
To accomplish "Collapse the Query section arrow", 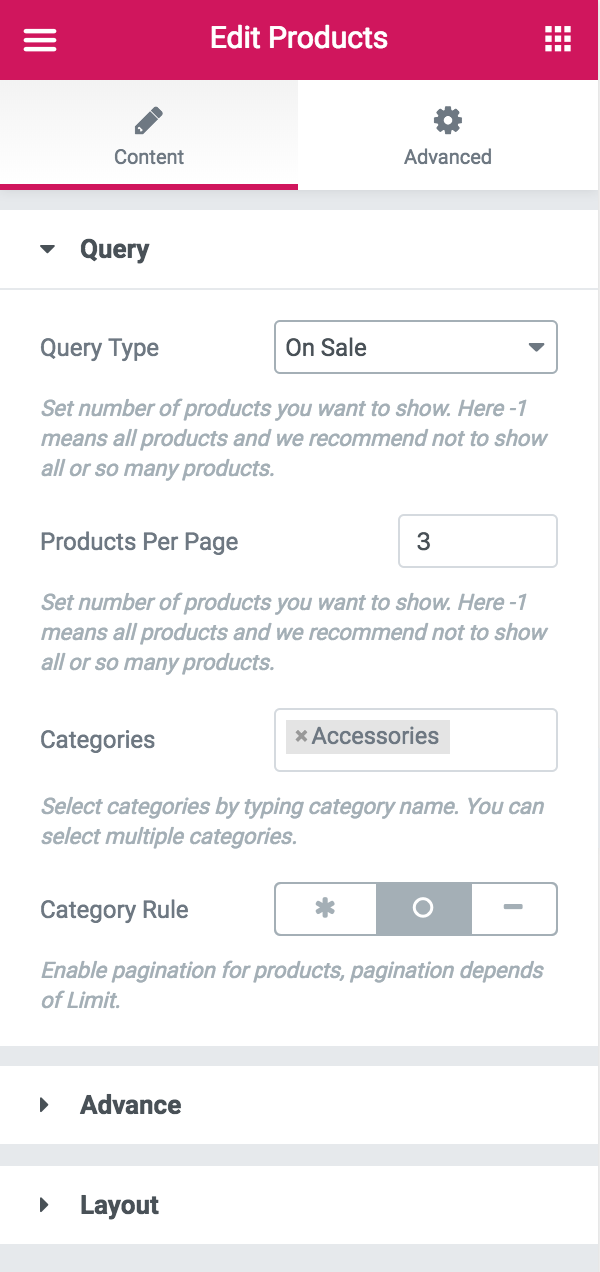I will (47, 249).
